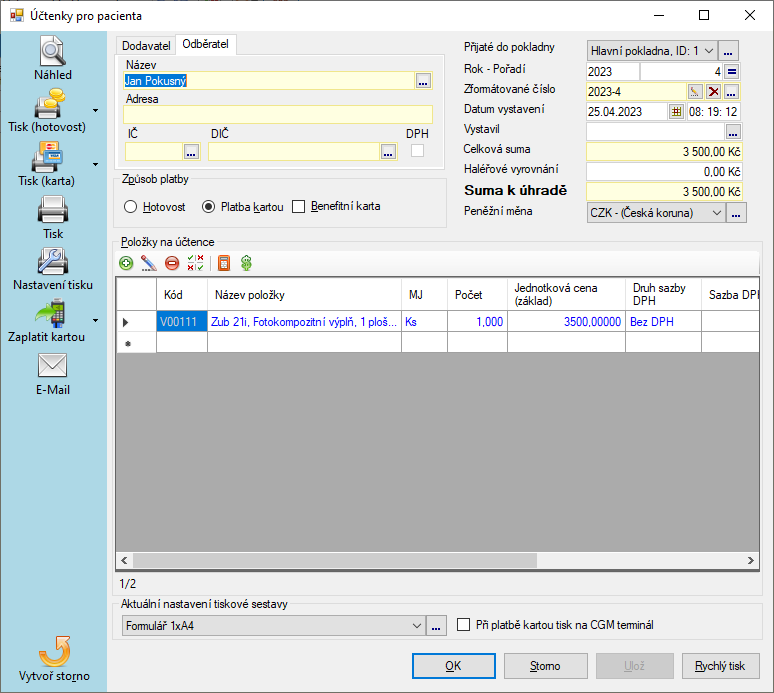
Task: Click into the Adresa input field
Action: [x=278, y=115]
